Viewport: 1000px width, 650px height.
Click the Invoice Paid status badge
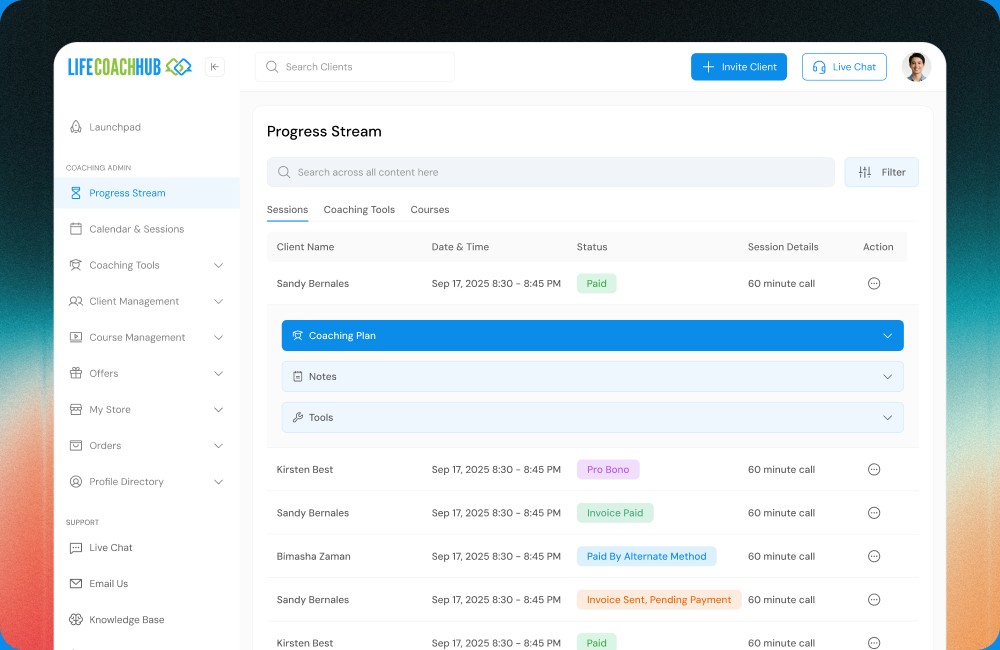coord(615,513)
